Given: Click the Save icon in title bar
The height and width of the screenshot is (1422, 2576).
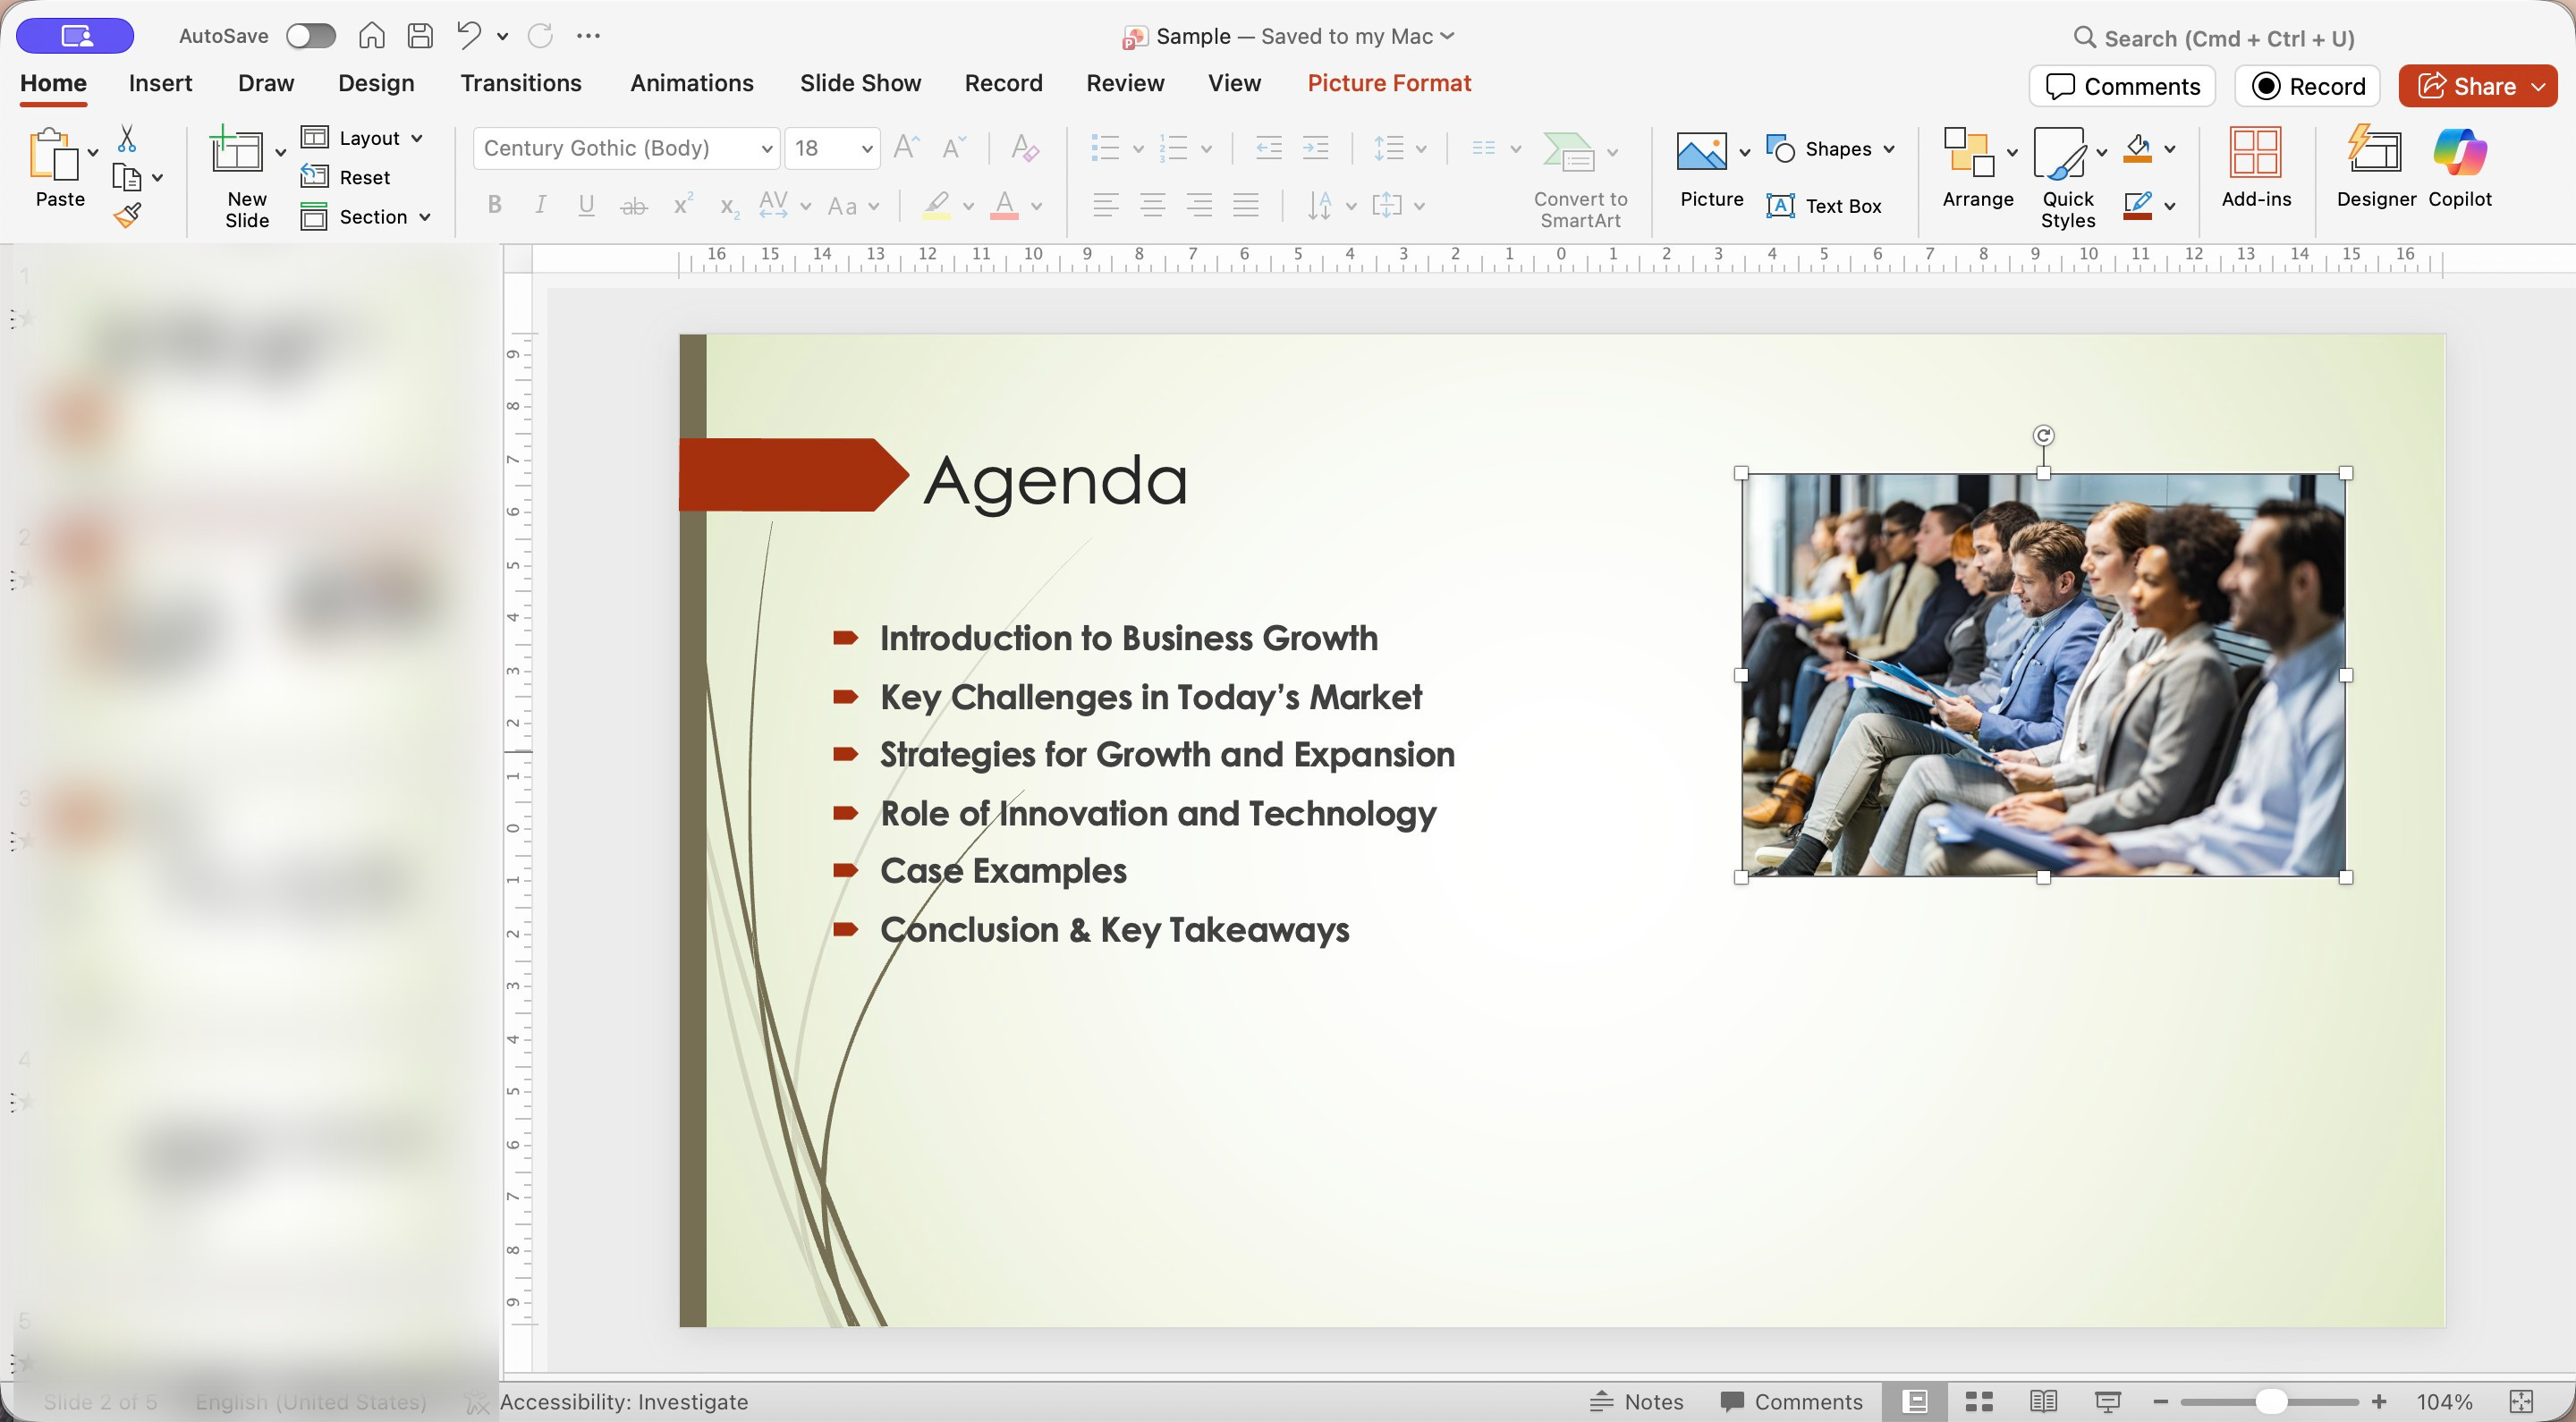Looking at the screenshot, I should [x=420, y=36].
